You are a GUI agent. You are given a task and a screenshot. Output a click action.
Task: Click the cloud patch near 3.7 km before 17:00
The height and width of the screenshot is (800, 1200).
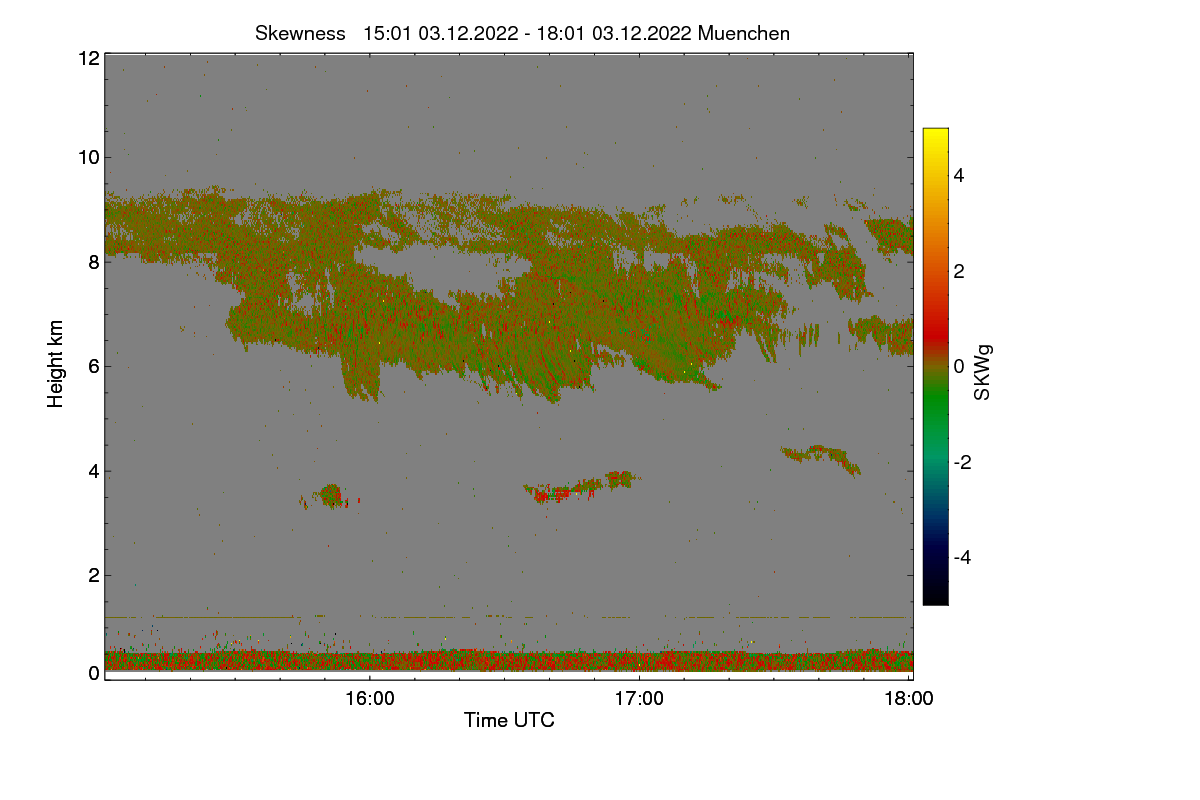pos(581,486)
